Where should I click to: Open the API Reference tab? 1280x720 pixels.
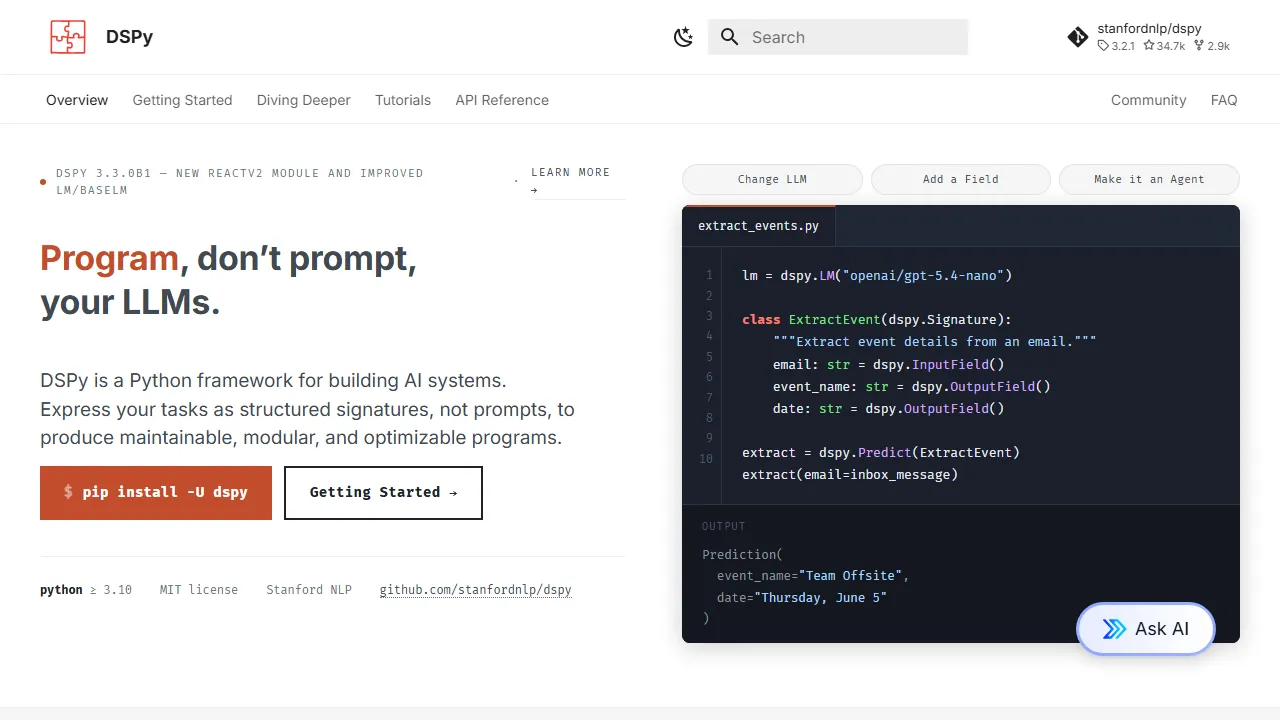(x=502, y=100)
